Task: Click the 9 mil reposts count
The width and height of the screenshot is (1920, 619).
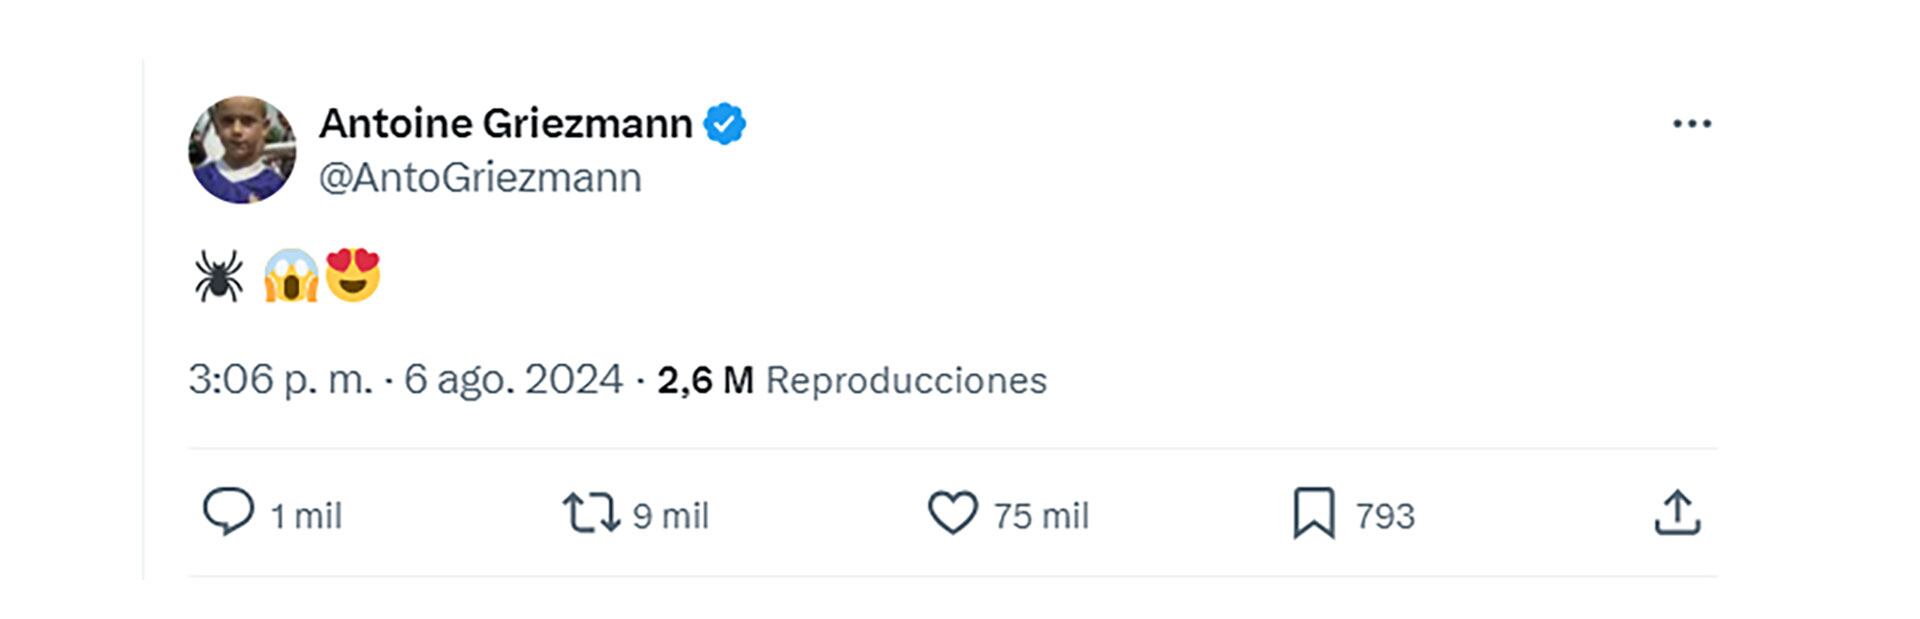Action: pyautogui.click(x=670, y=516)
